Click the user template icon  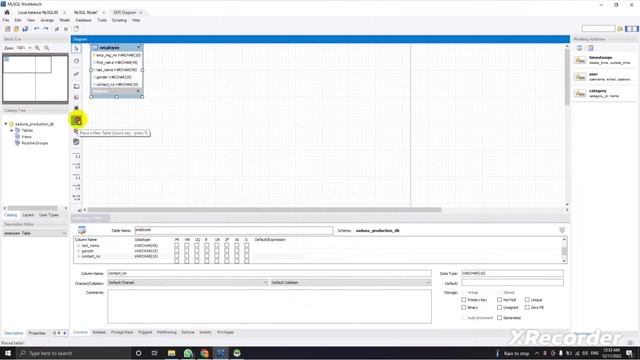(x=580, y=77)
